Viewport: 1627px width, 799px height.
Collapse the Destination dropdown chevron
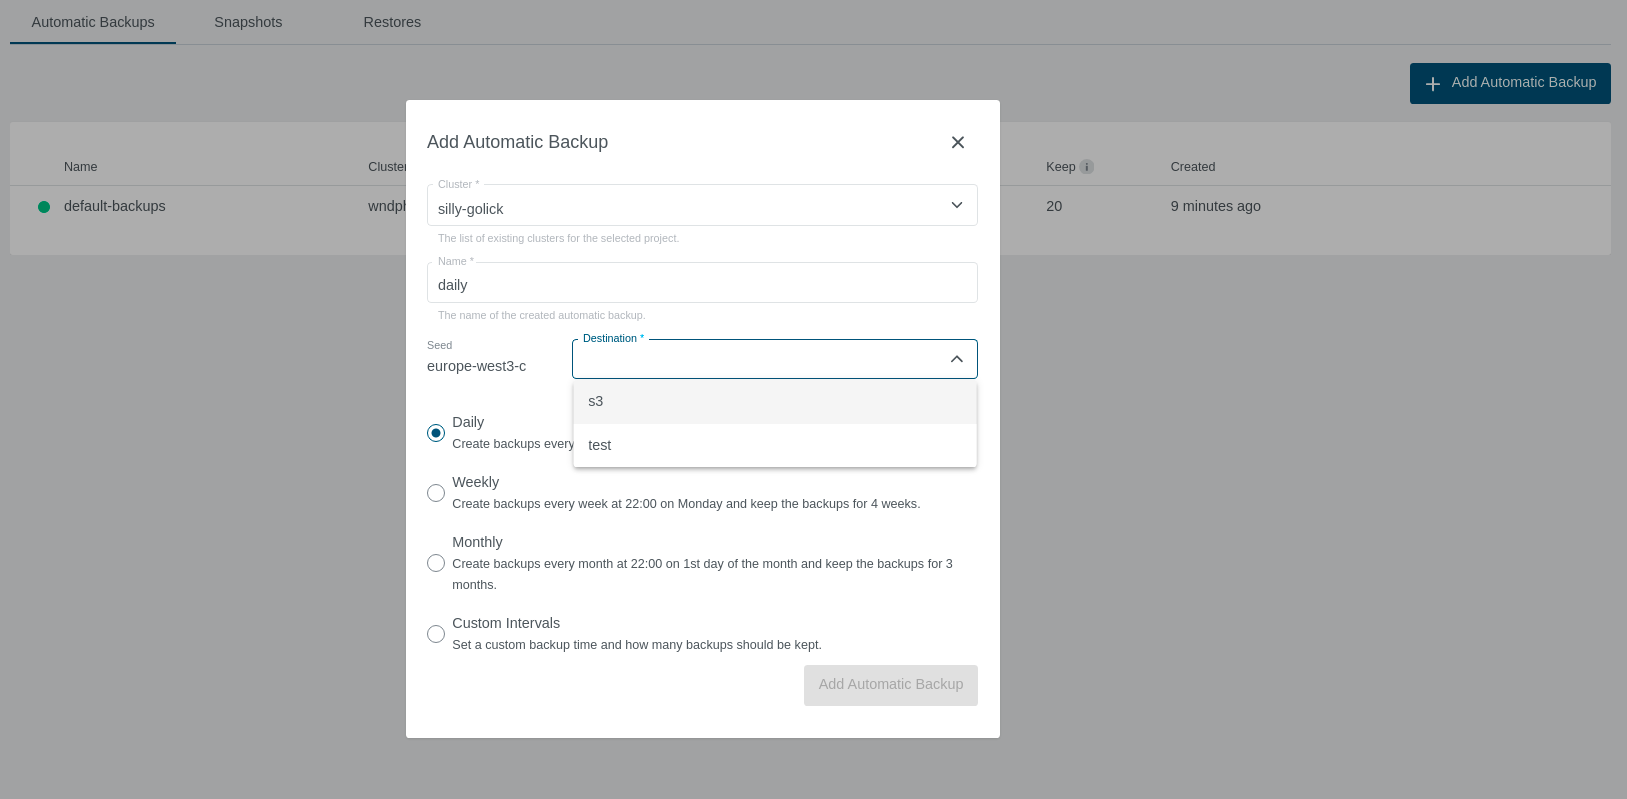[x=956, y=359]
